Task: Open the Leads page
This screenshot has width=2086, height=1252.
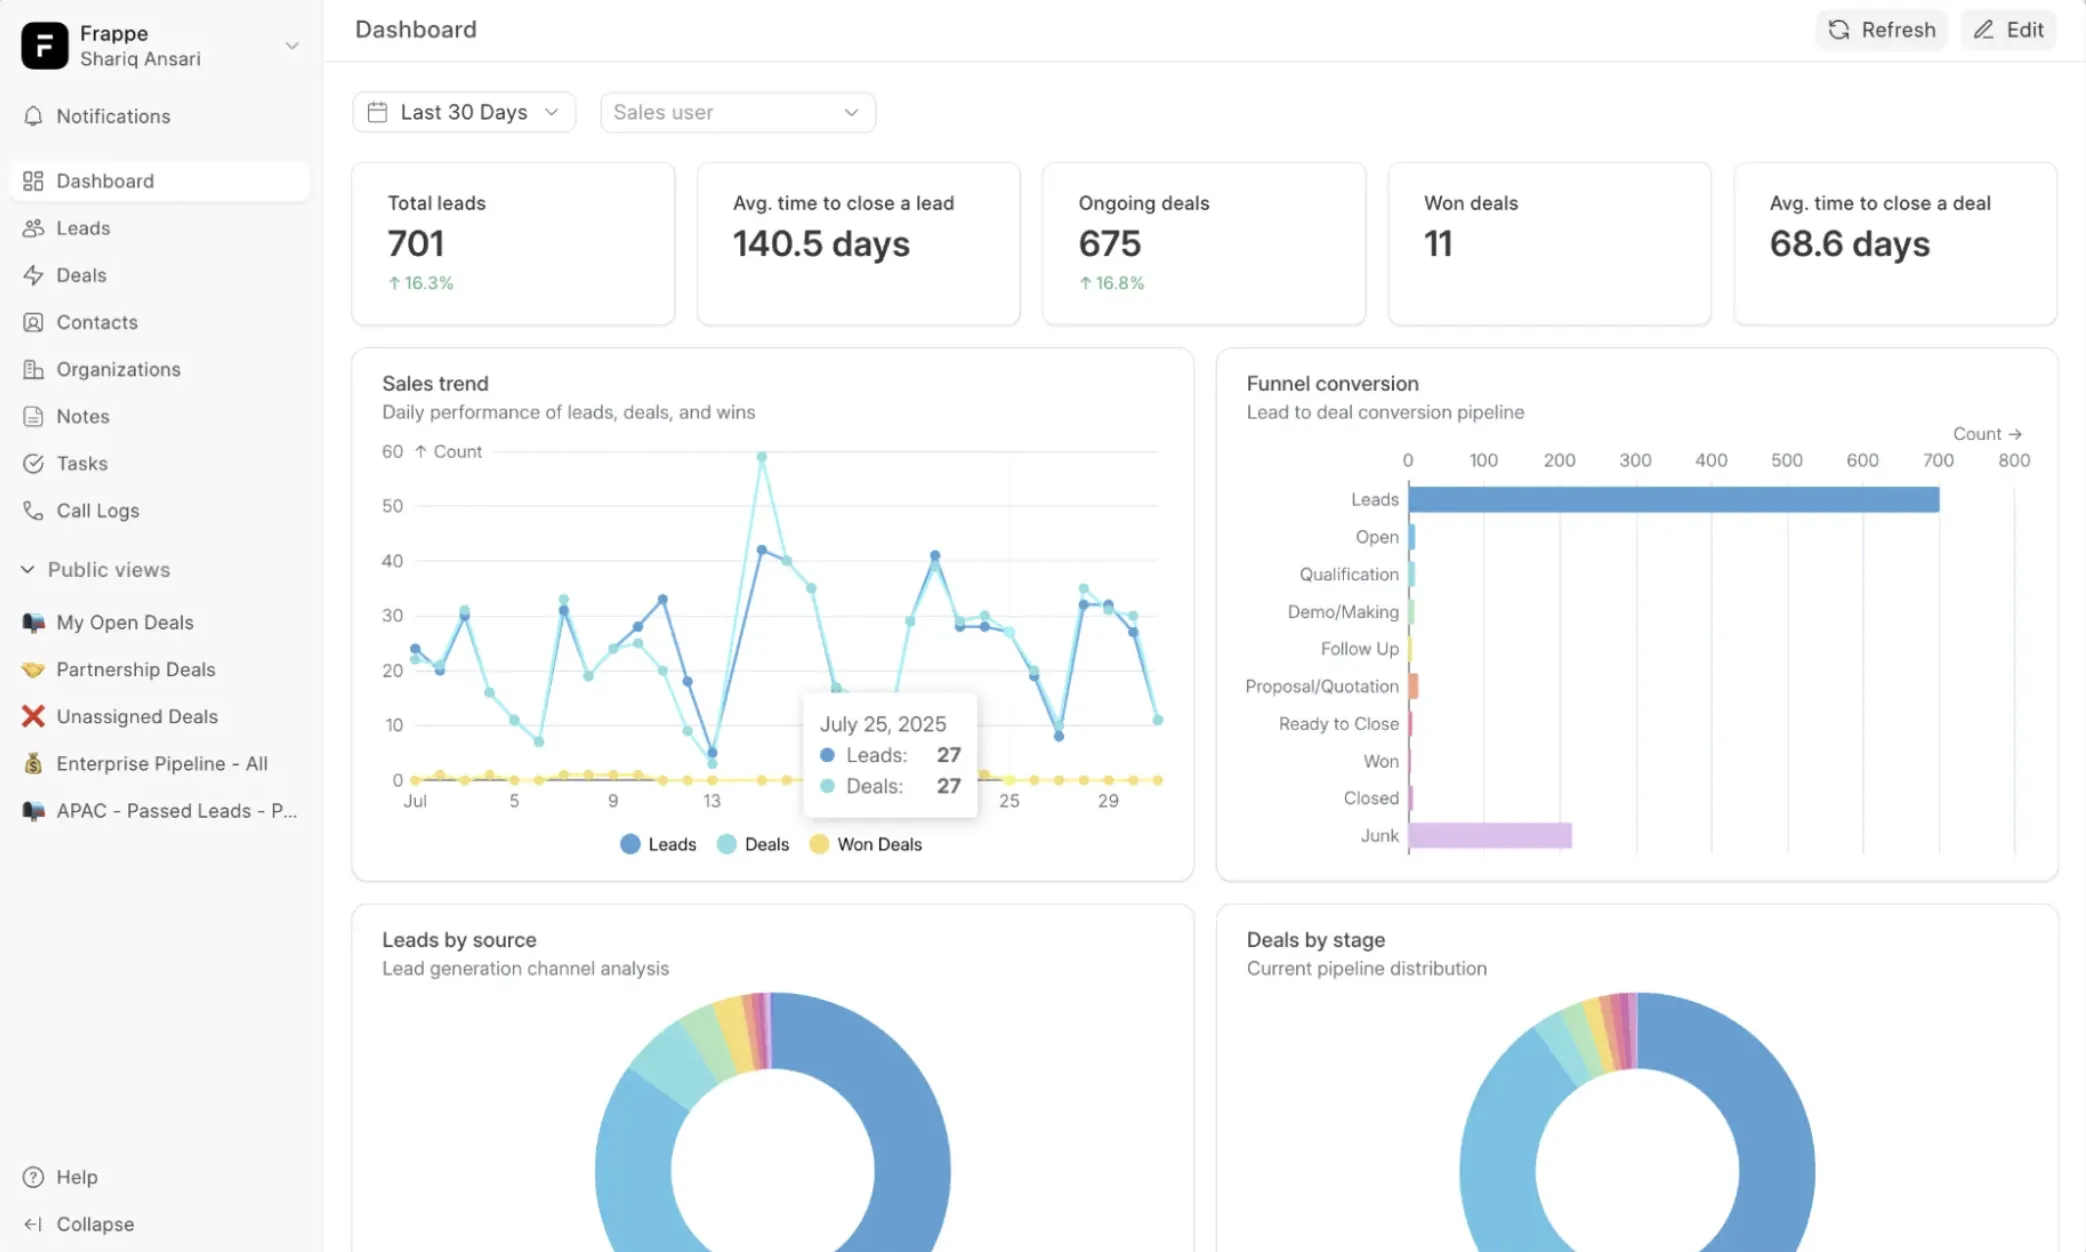Action: click(160, 228)
